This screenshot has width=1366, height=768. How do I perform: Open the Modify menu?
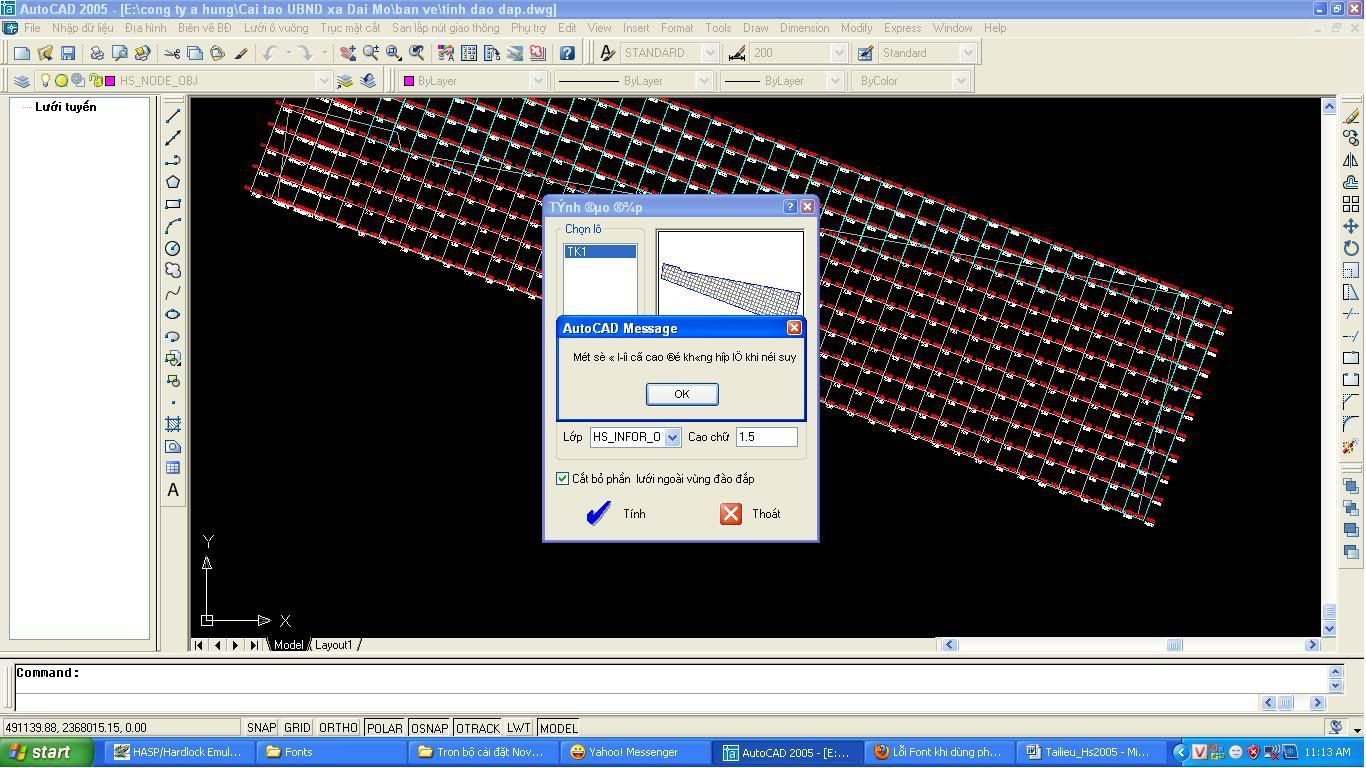(x=856, y=28)
